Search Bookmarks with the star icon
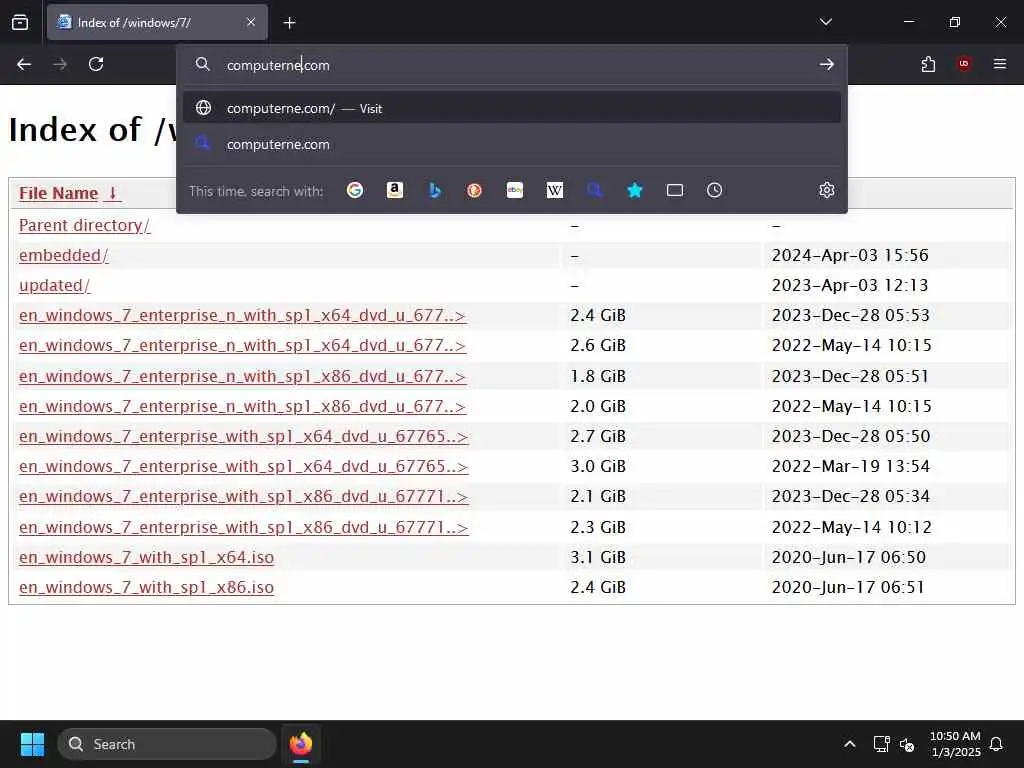This screenshot has height=768, width=1024. [635, 190]
